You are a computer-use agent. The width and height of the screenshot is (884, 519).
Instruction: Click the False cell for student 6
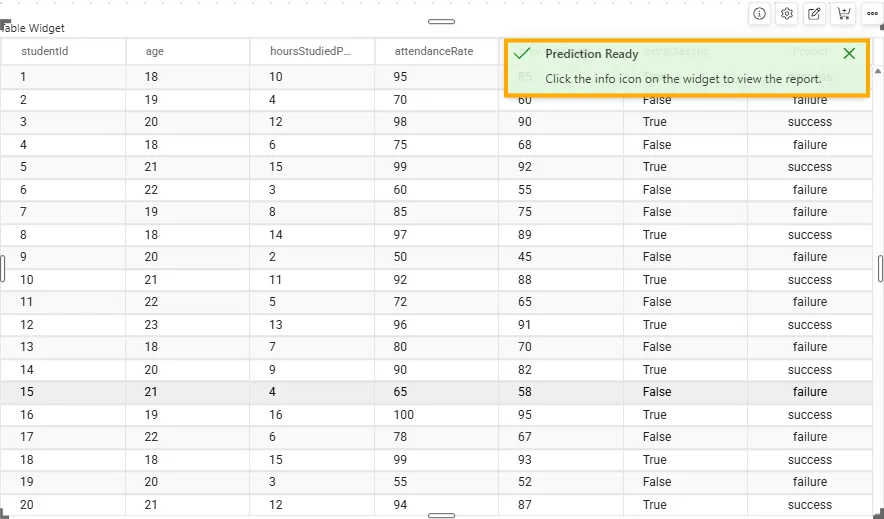pos(657,190)
